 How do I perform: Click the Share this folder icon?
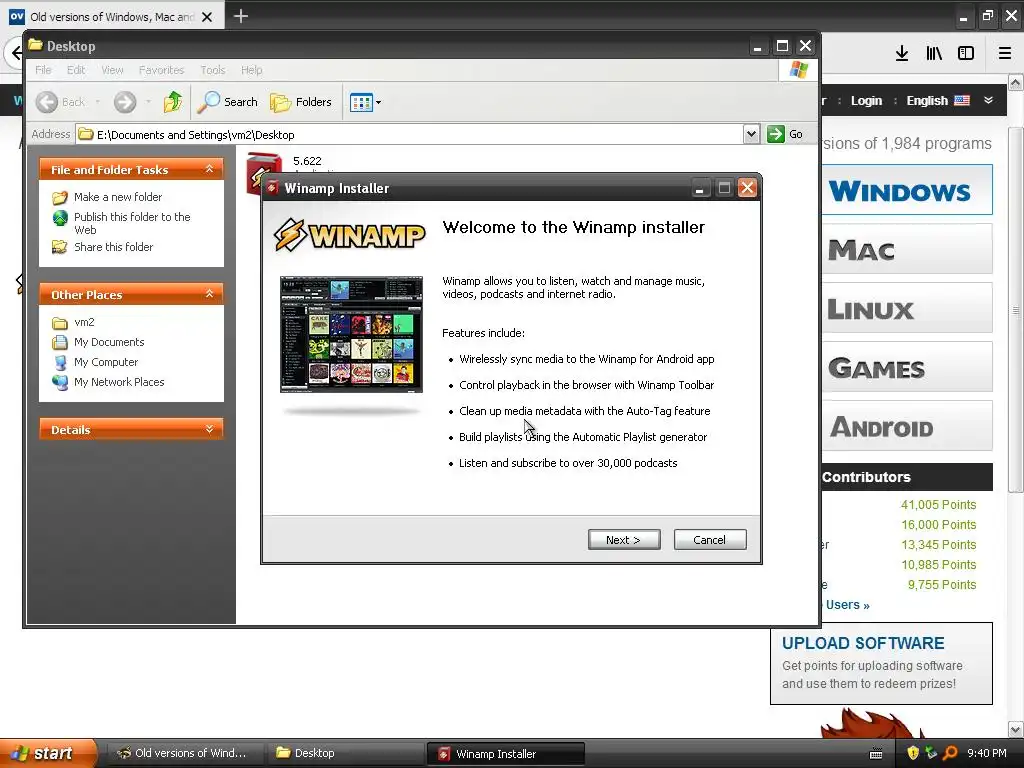pyautogui.click(x=60, y=247)
